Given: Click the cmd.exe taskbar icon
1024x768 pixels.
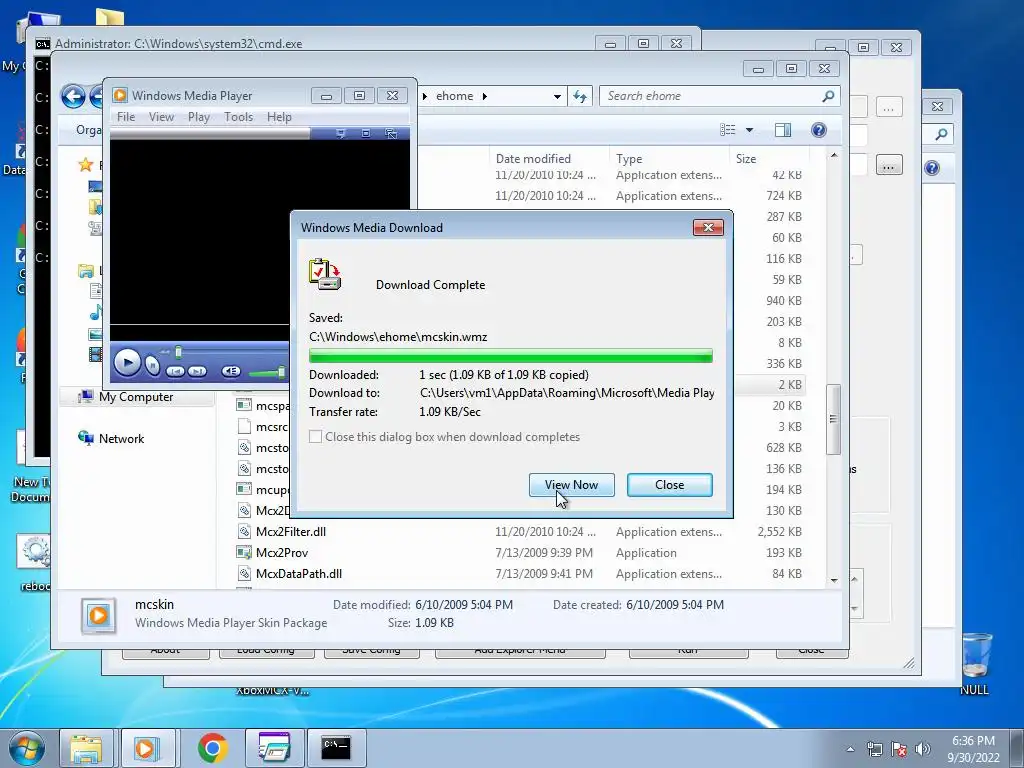Looking at the screenshot, I should tap(336, 748).
